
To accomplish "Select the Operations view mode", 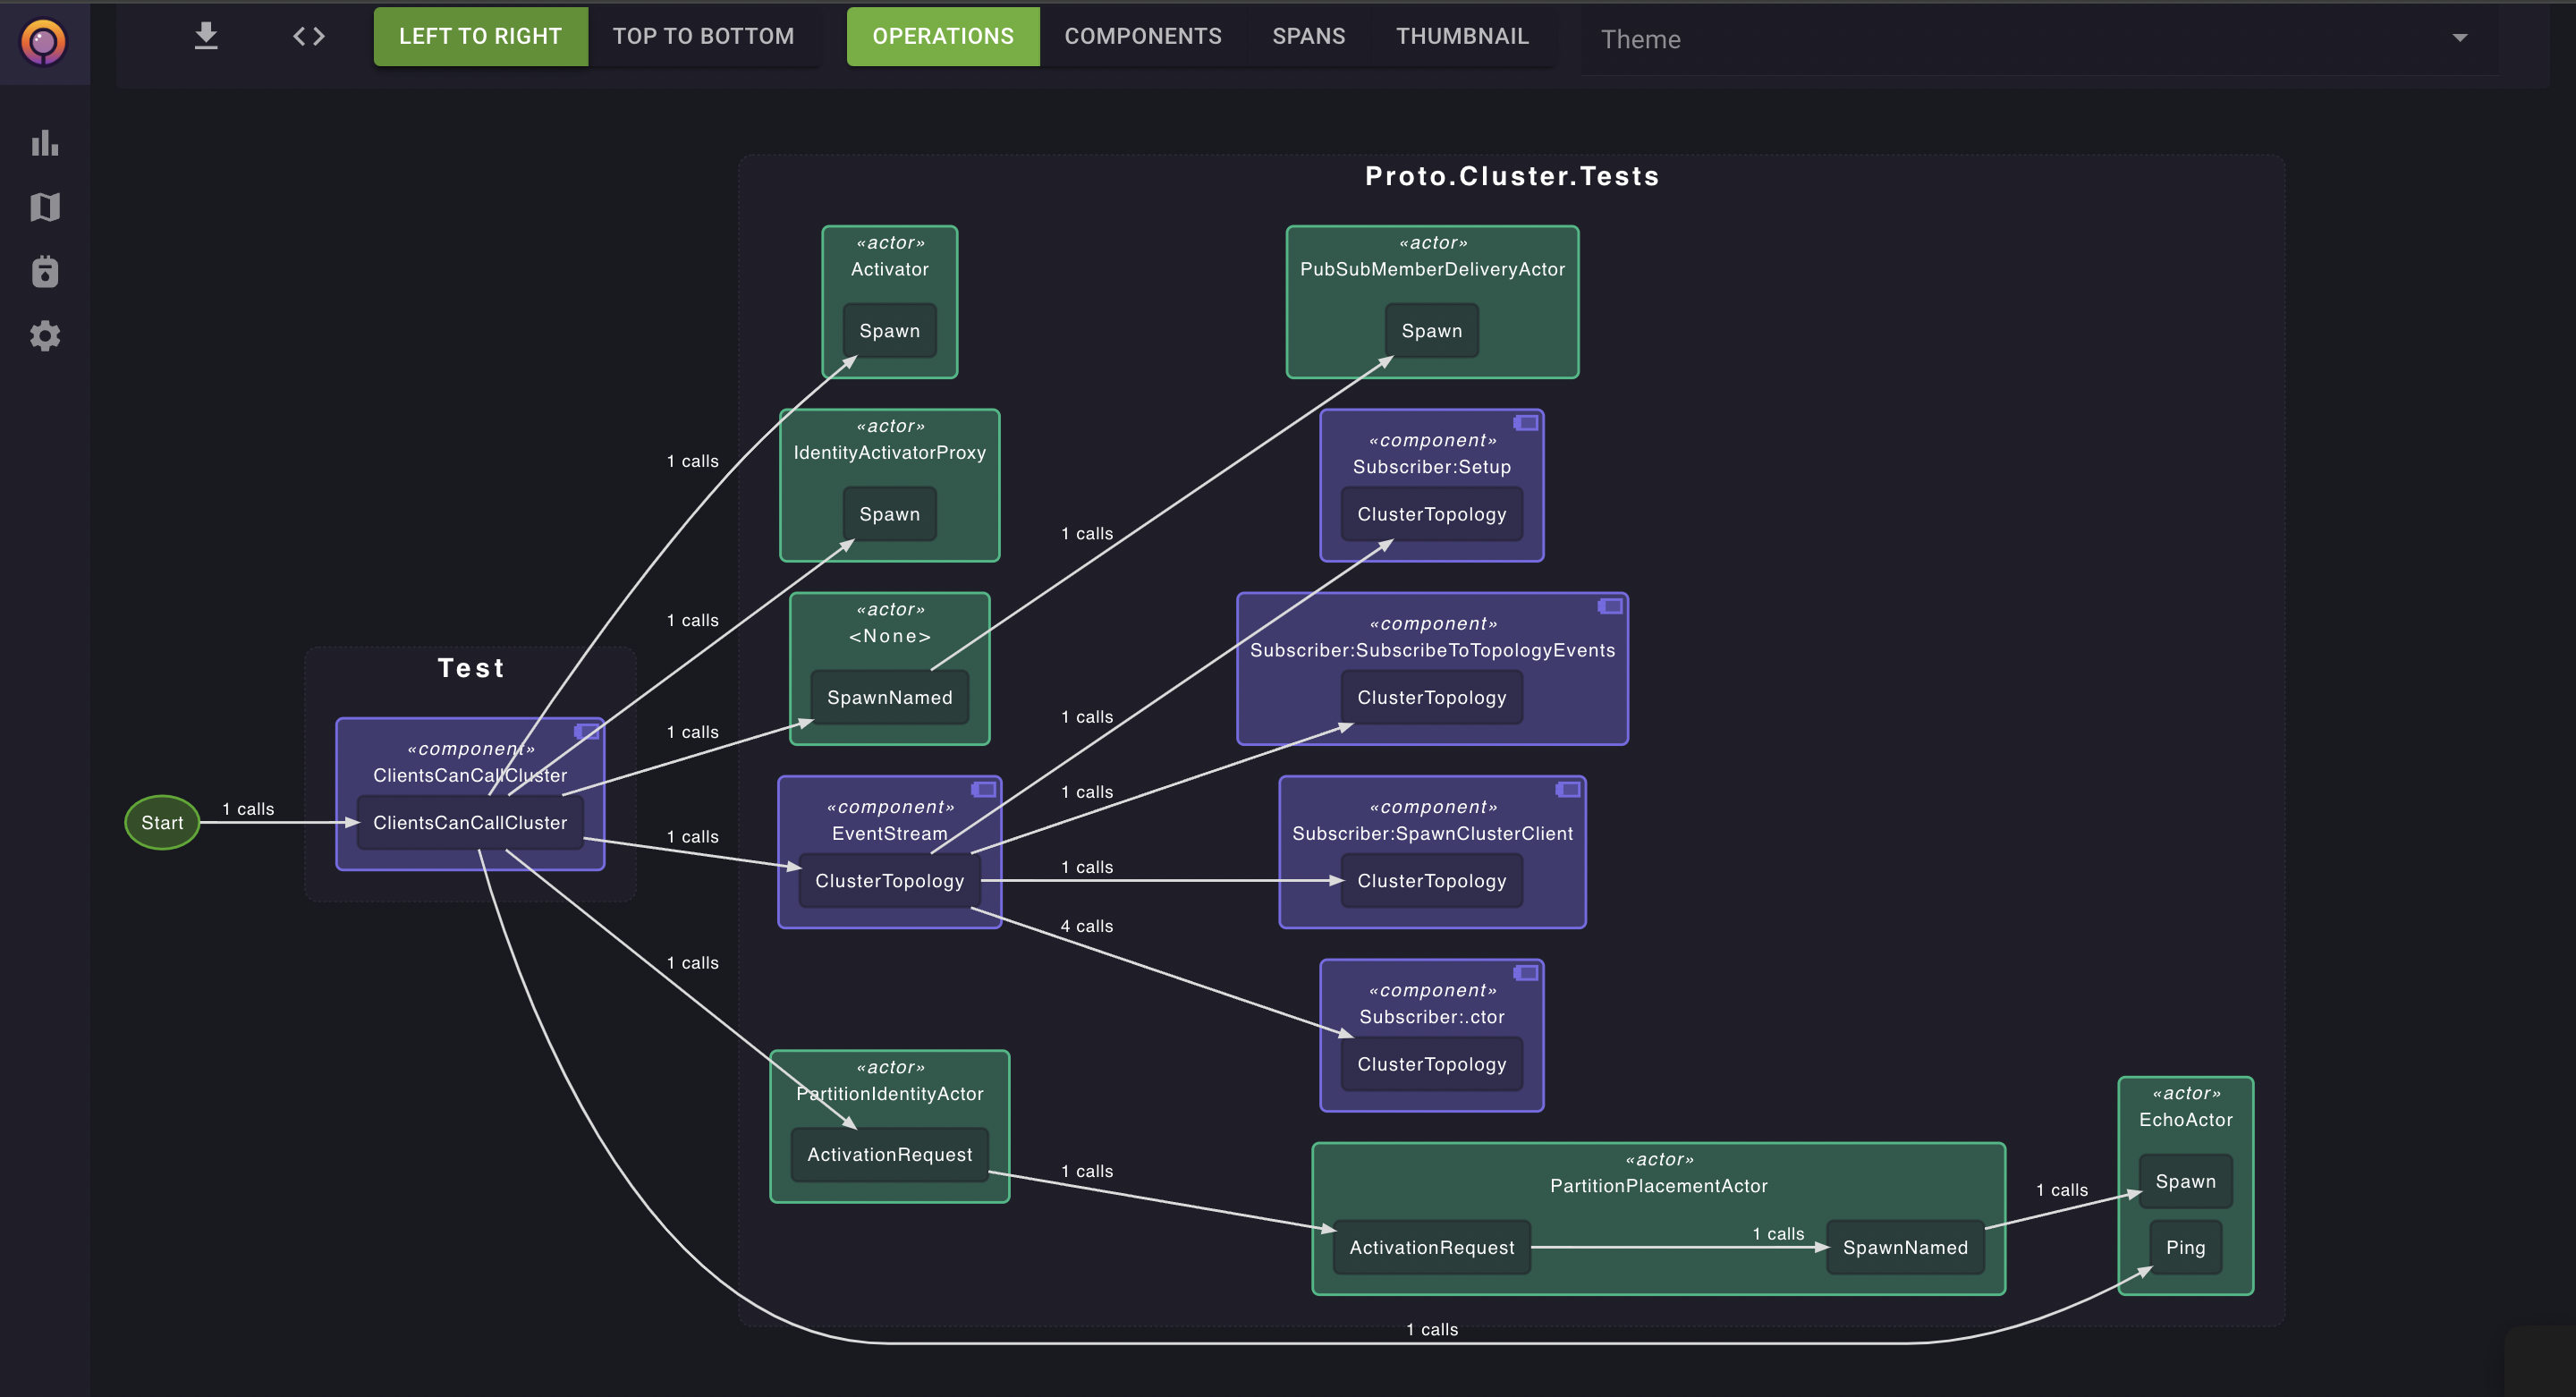I will point(942,37).
